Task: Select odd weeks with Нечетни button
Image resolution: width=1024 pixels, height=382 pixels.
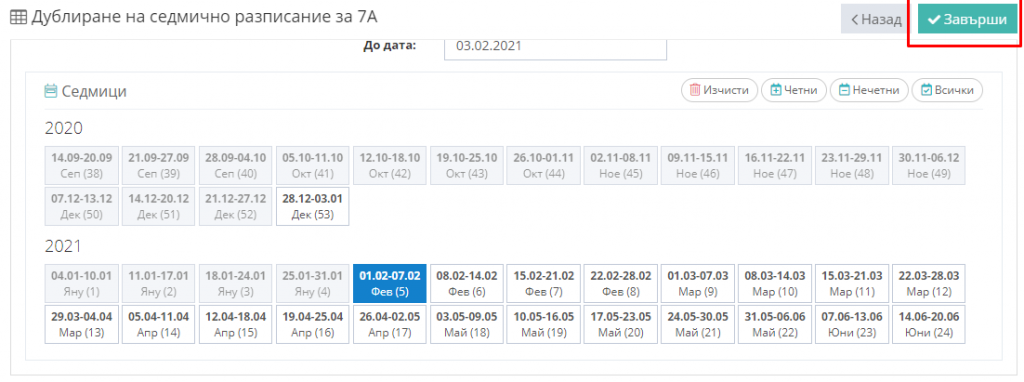Action: point(869,90)
